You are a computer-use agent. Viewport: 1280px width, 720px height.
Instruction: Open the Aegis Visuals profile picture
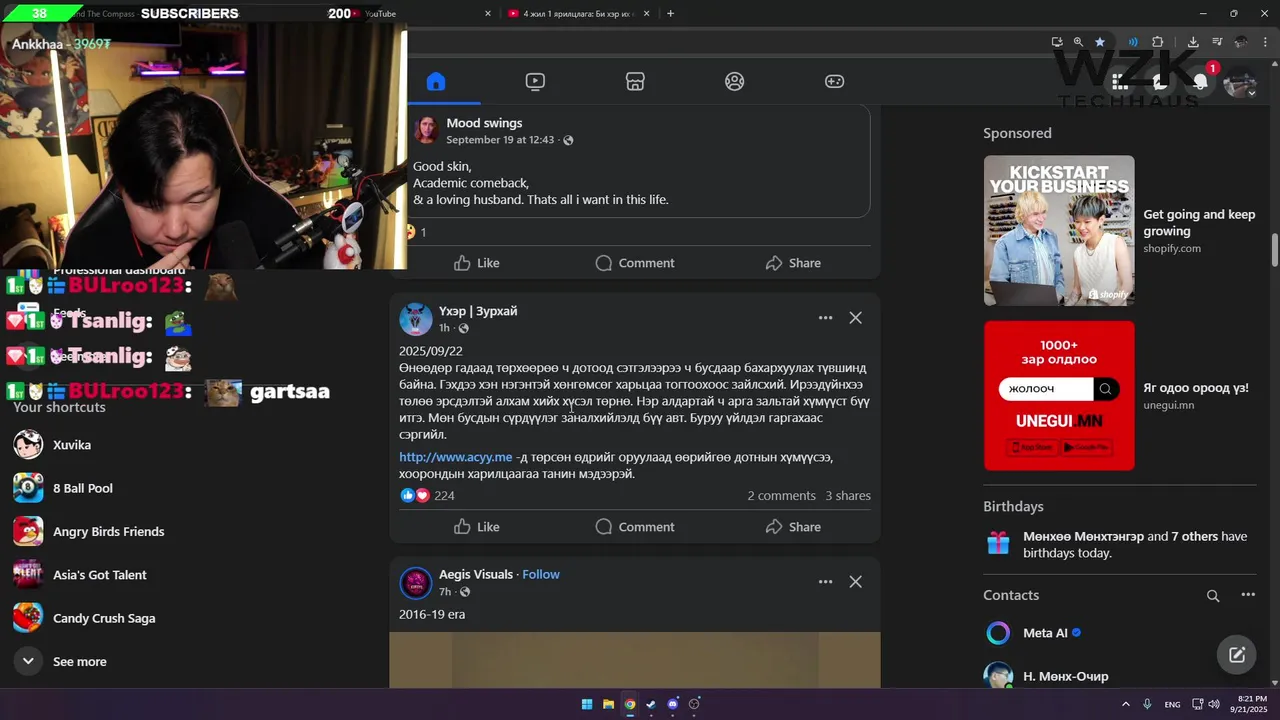pyautogui.click(x=416, y=583)
